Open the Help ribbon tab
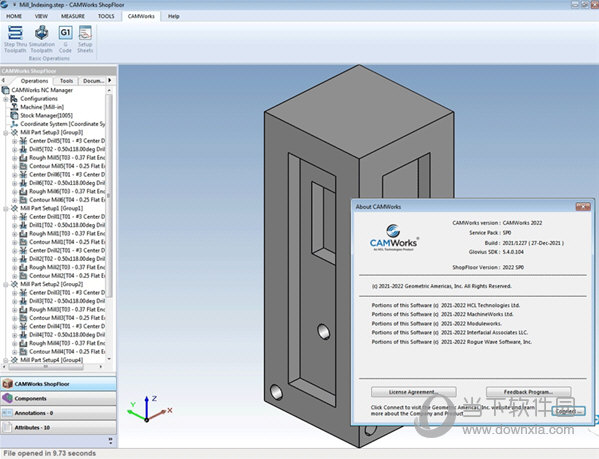Viewport: 599px width, 459px height. click(x=173, y=16)
